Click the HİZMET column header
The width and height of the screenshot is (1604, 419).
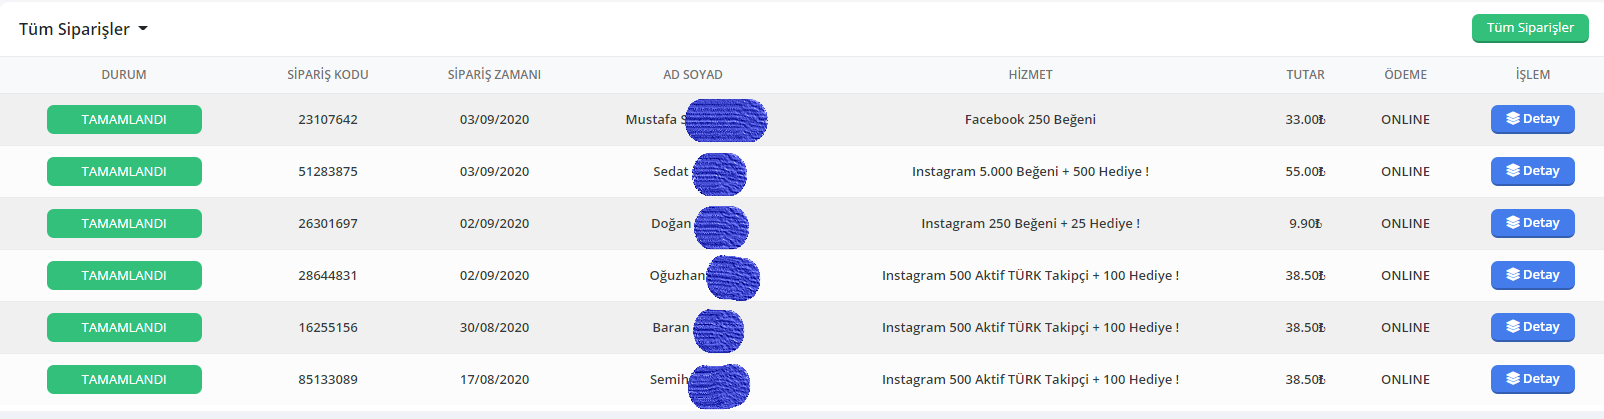coord(1030,75)
